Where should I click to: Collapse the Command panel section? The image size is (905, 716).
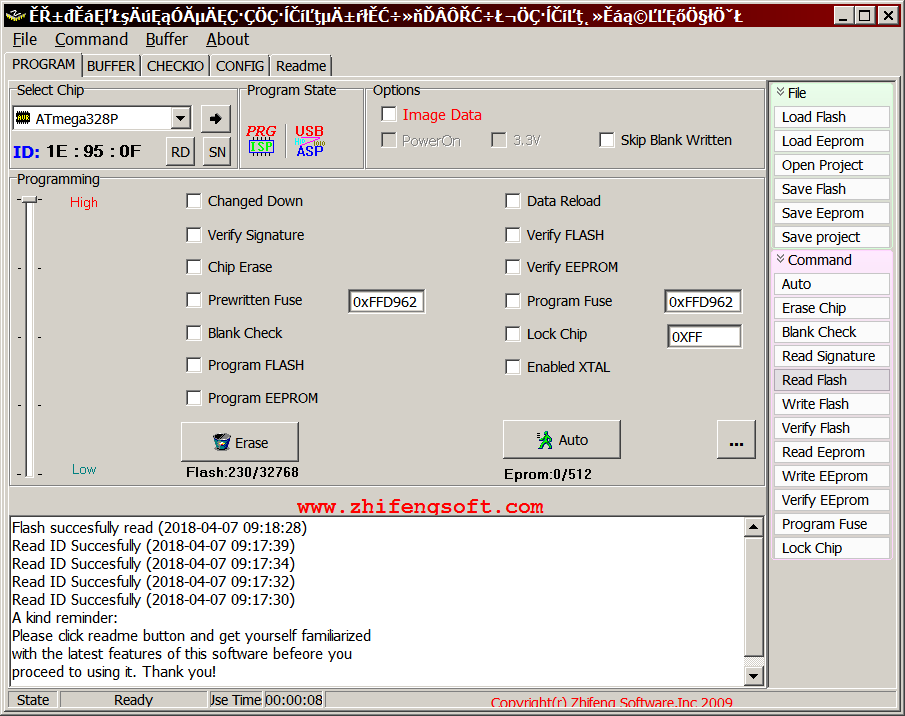780,259
